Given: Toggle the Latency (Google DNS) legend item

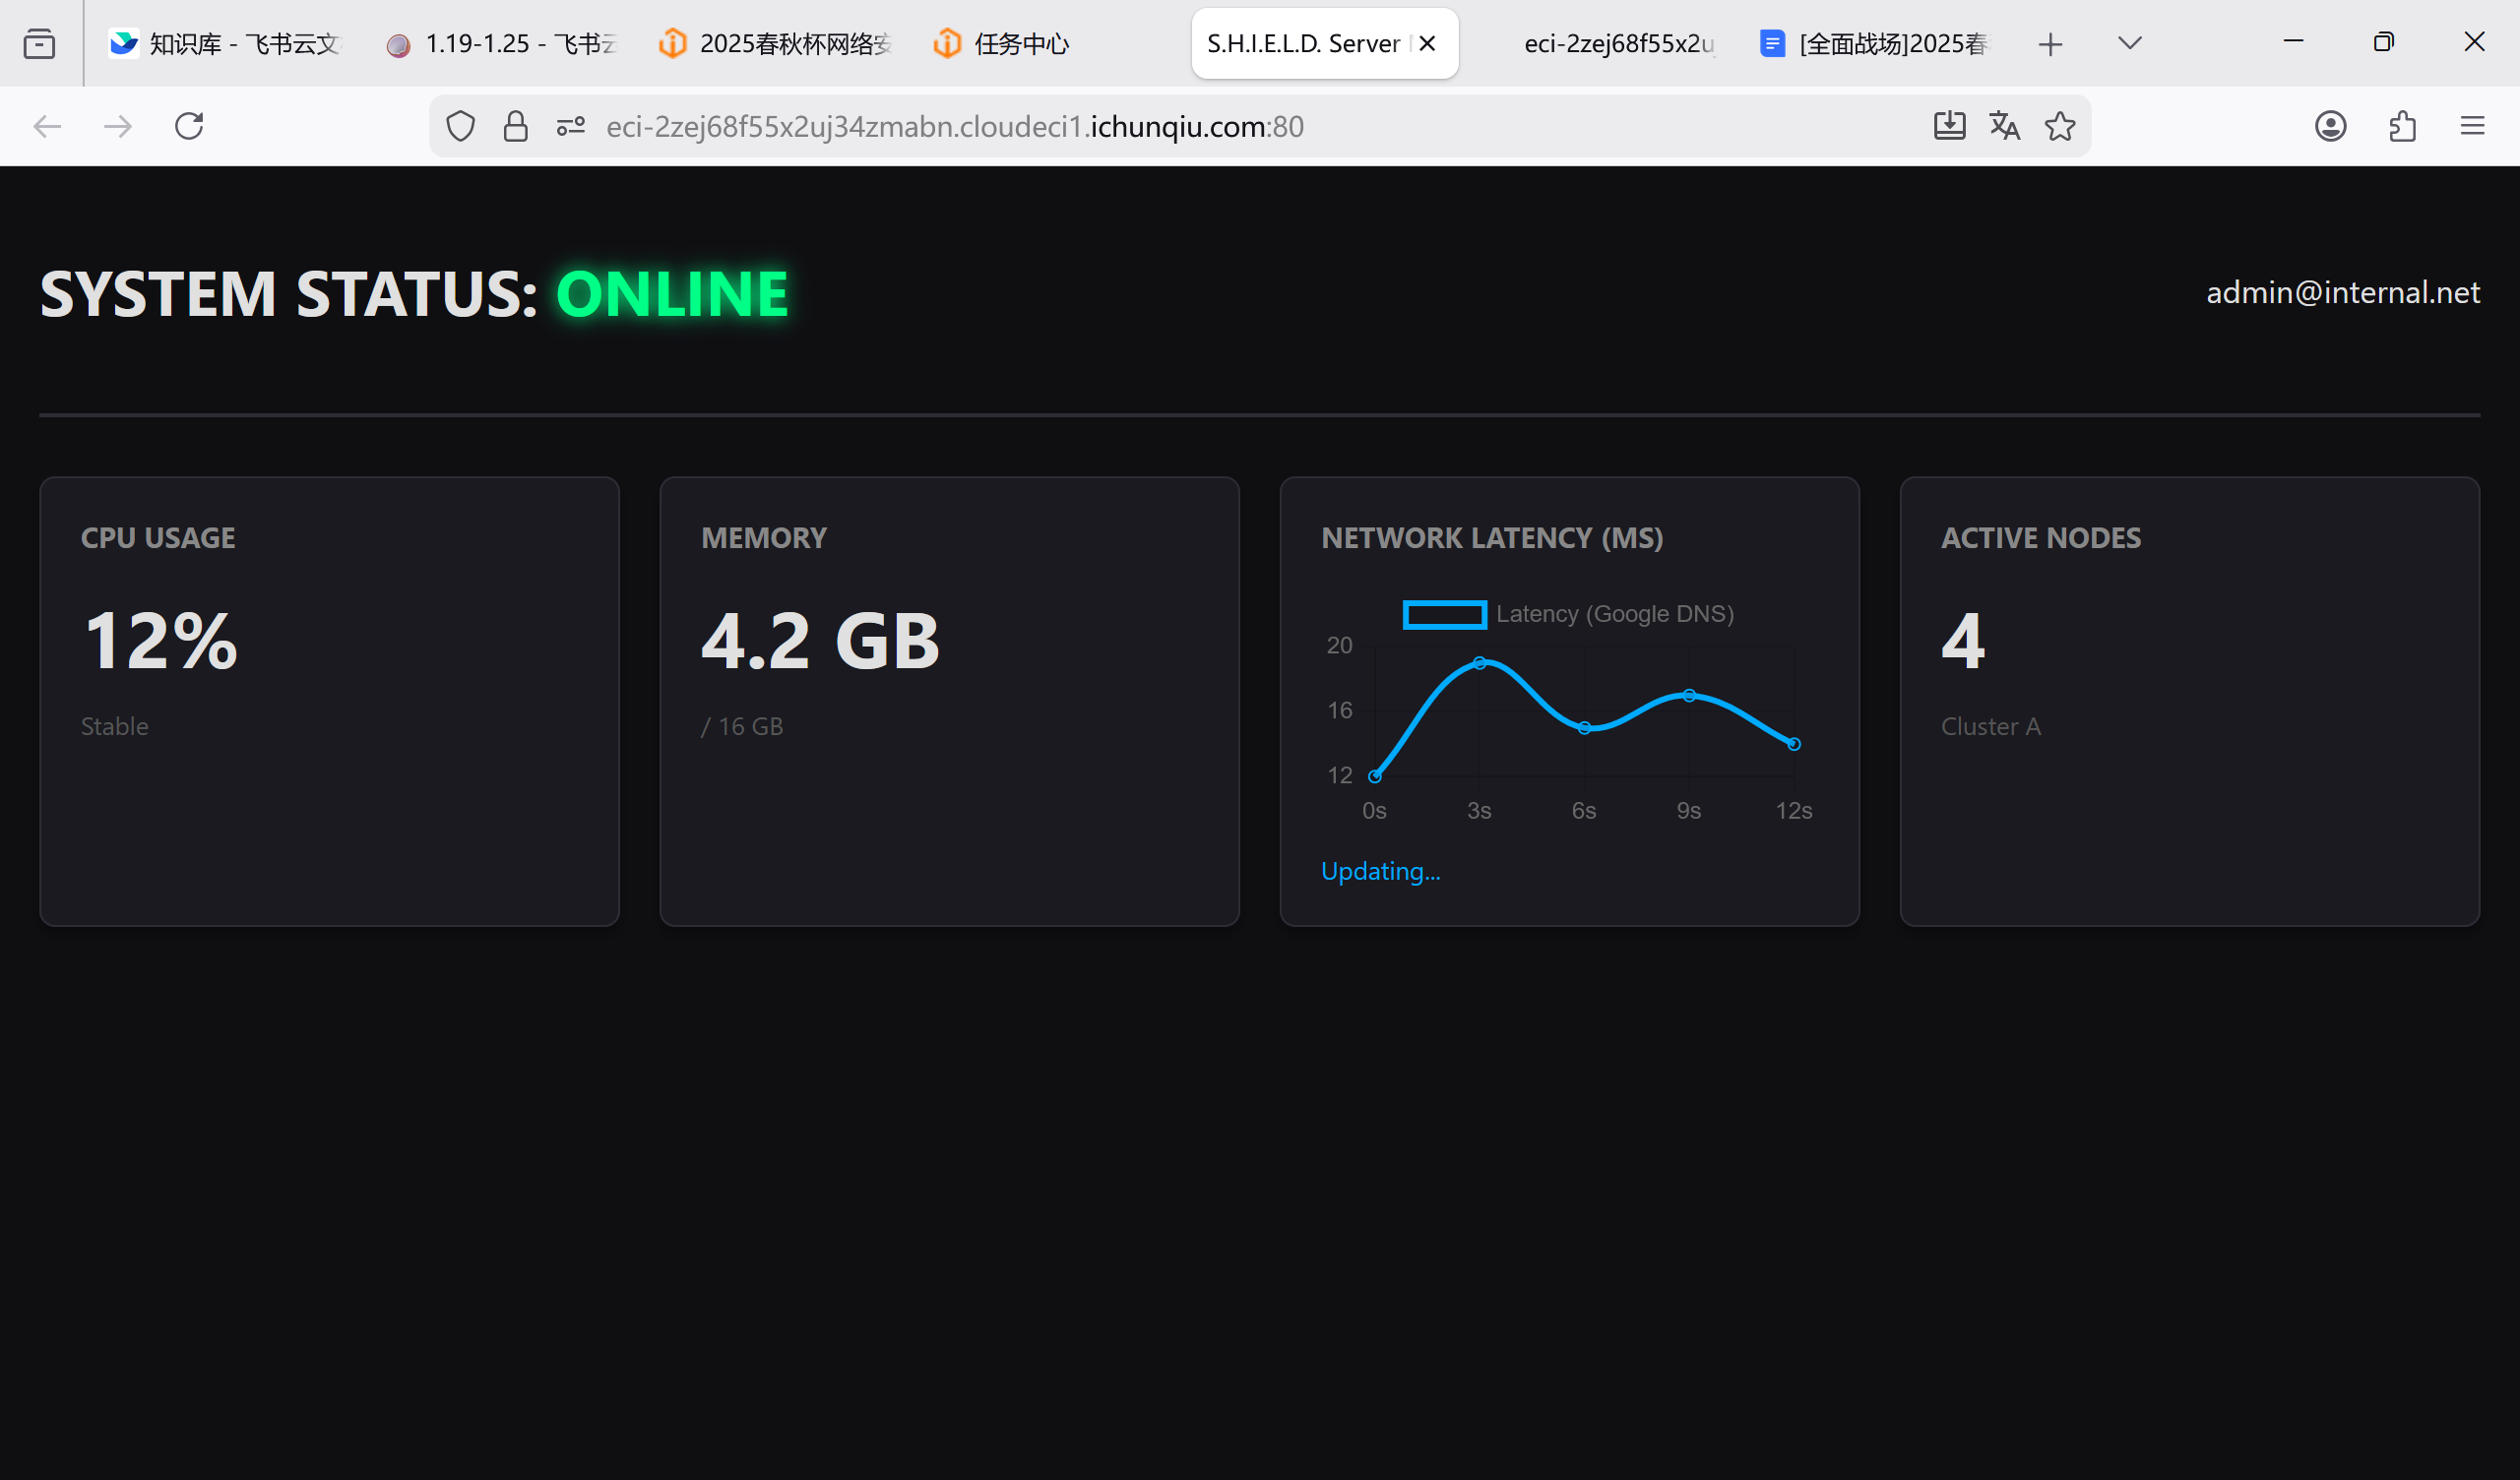Looking at the screenshot, I should point(1567,614).
